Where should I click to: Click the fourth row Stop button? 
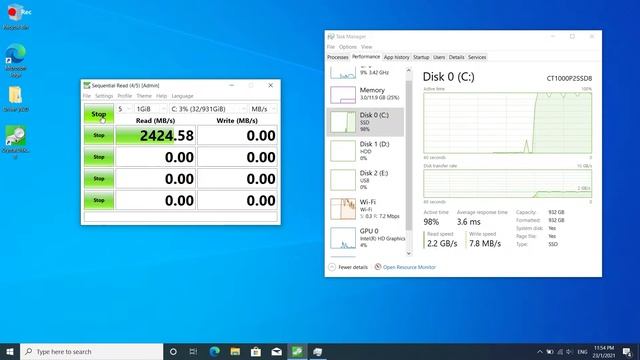pos(99,200)
